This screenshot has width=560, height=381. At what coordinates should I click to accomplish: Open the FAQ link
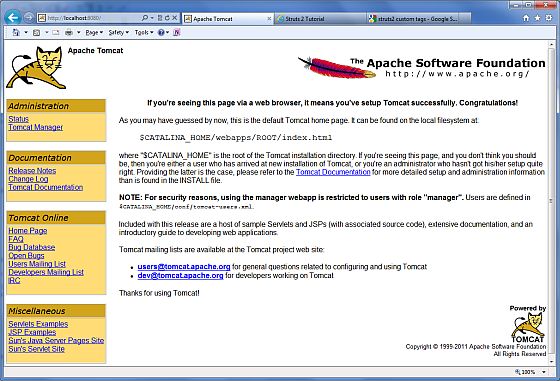pyautogui.click(x=16, y=239)
